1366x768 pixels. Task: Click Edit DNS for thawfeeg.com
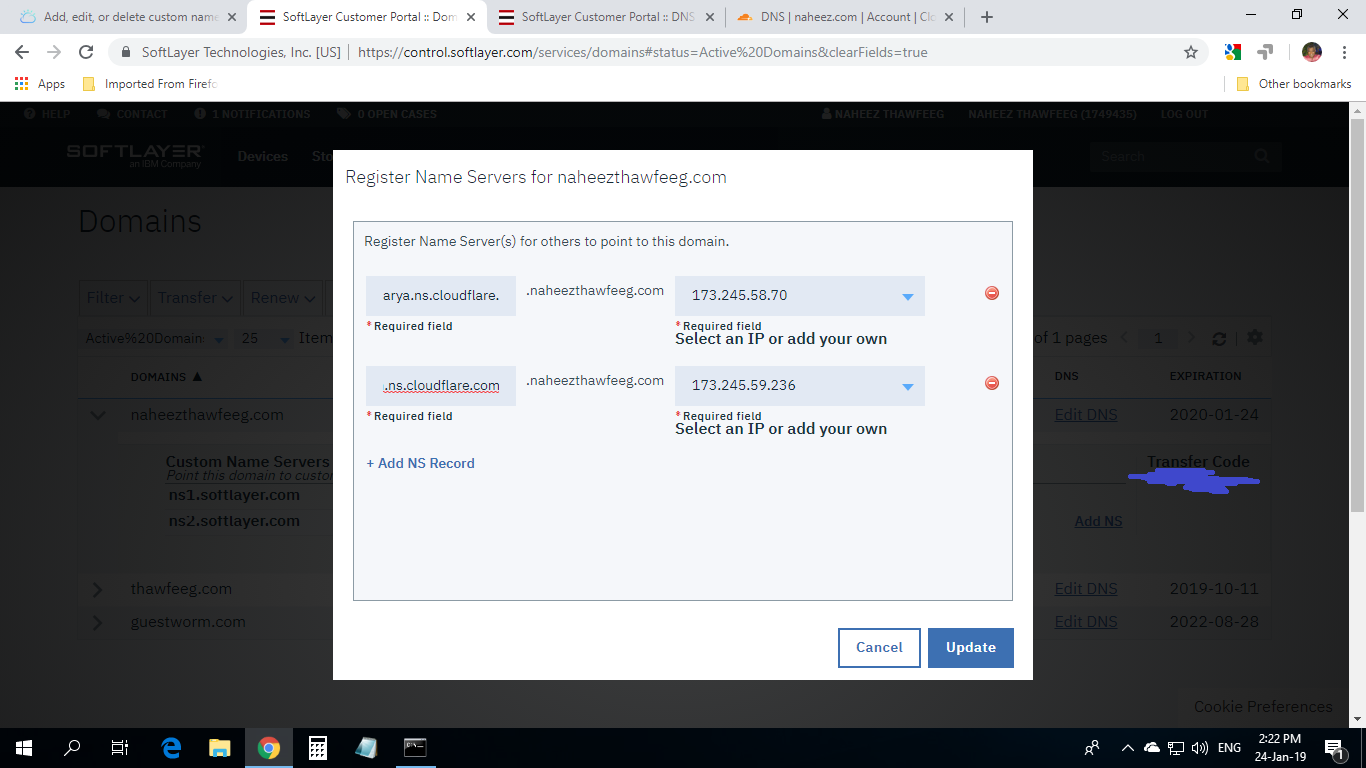[x=1086, y=589]
